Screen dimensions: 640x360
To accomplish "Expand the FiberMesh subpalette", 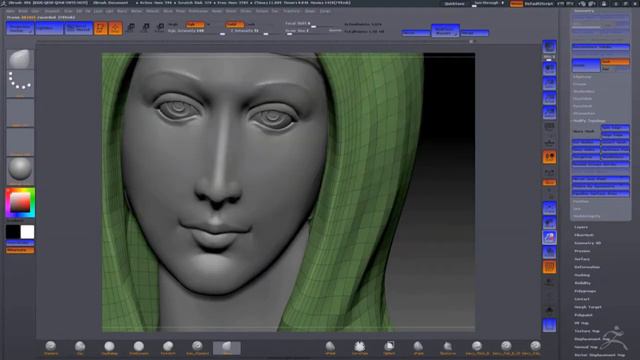I will 584,235.
